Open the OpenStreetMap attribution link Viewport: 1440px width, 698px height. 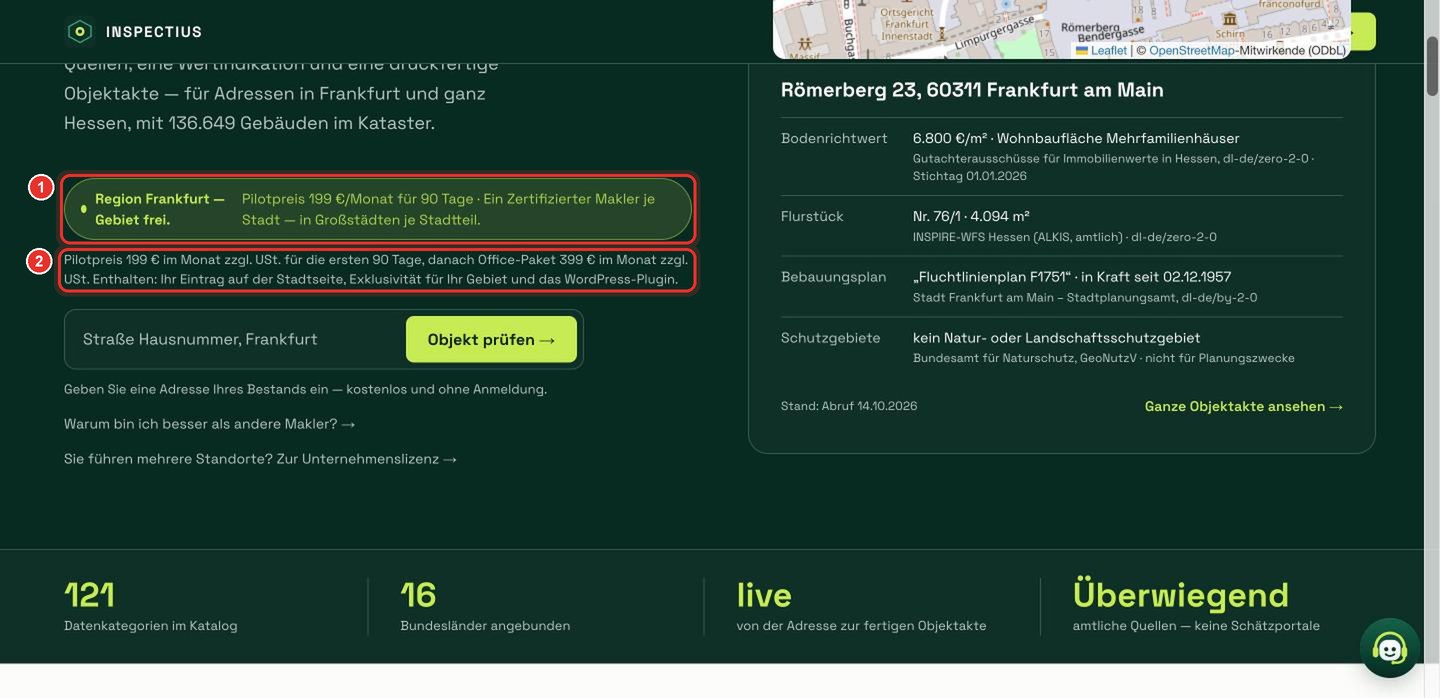[x=1191, y=50]
